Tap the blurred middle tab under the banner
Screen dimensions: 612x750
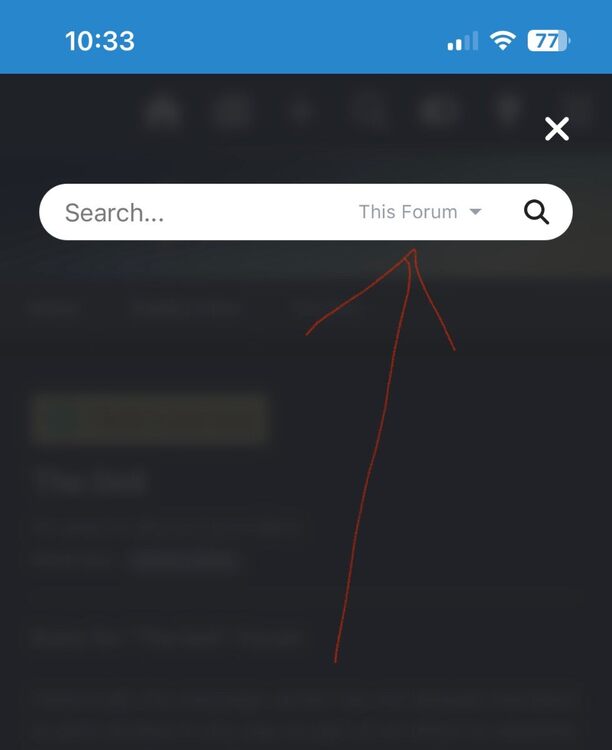tap(186, 309)
